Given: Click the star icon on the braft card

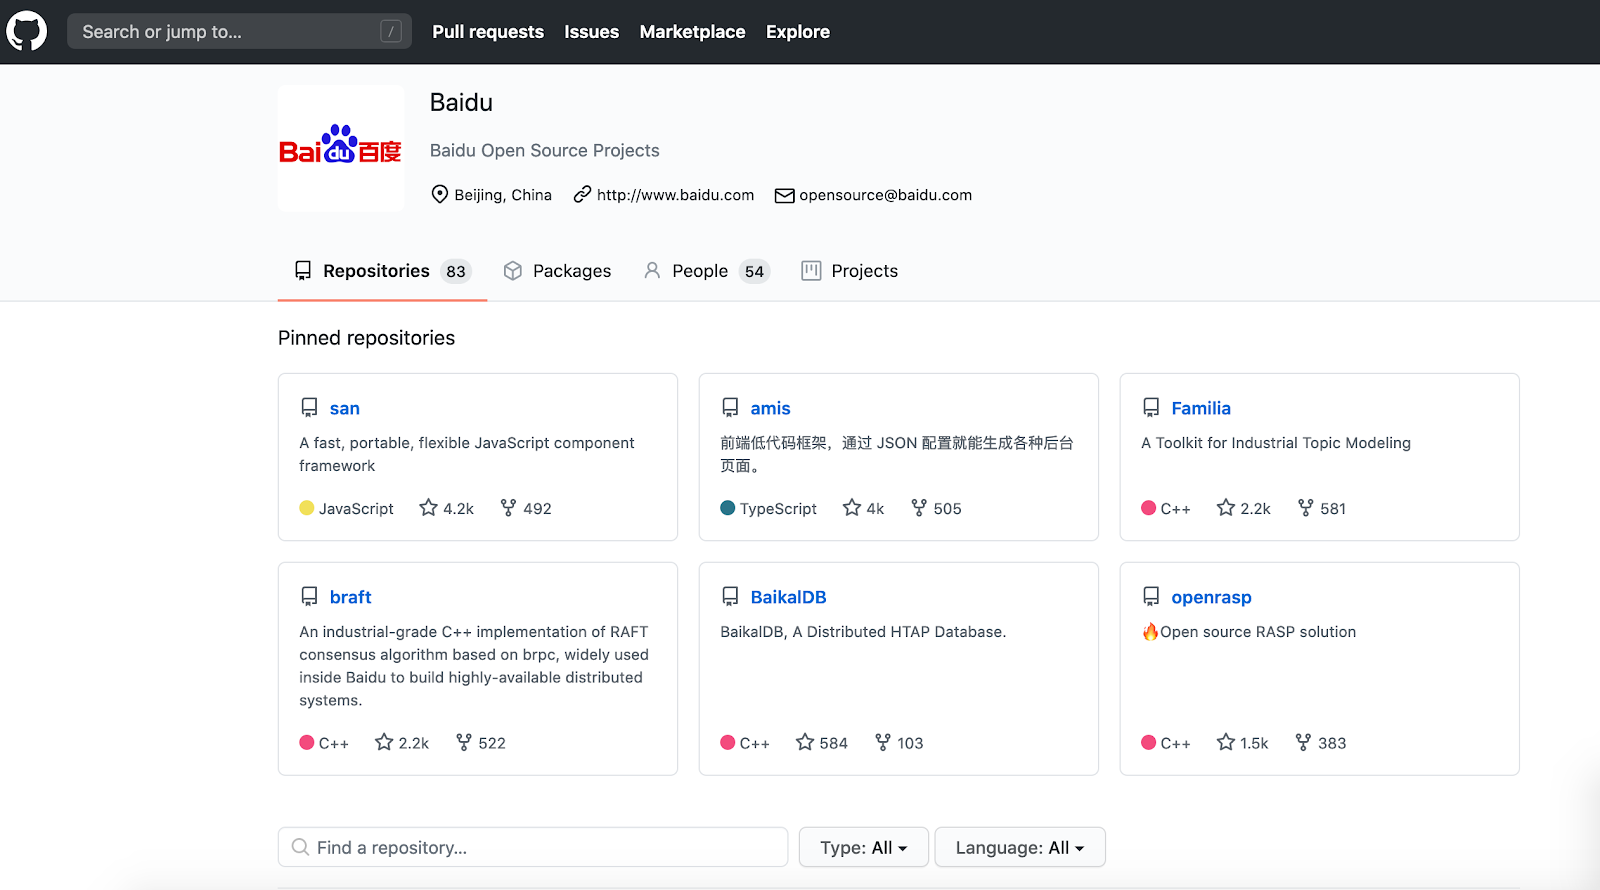Looking at the screenshot, I should [384, 742].
